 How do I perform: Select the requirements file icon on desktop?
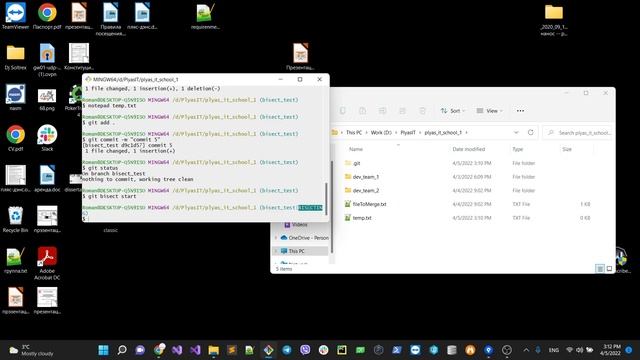tap(205, 16)
